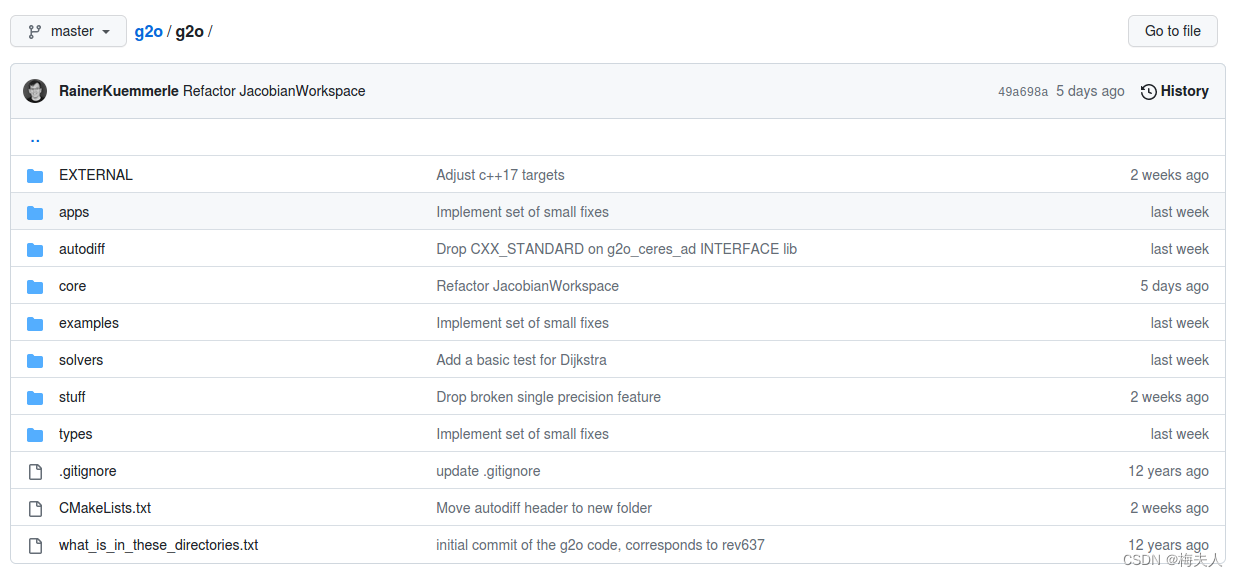Click the stuff folder icon
The image size is (1238, 577).
[x=35, y=397]
